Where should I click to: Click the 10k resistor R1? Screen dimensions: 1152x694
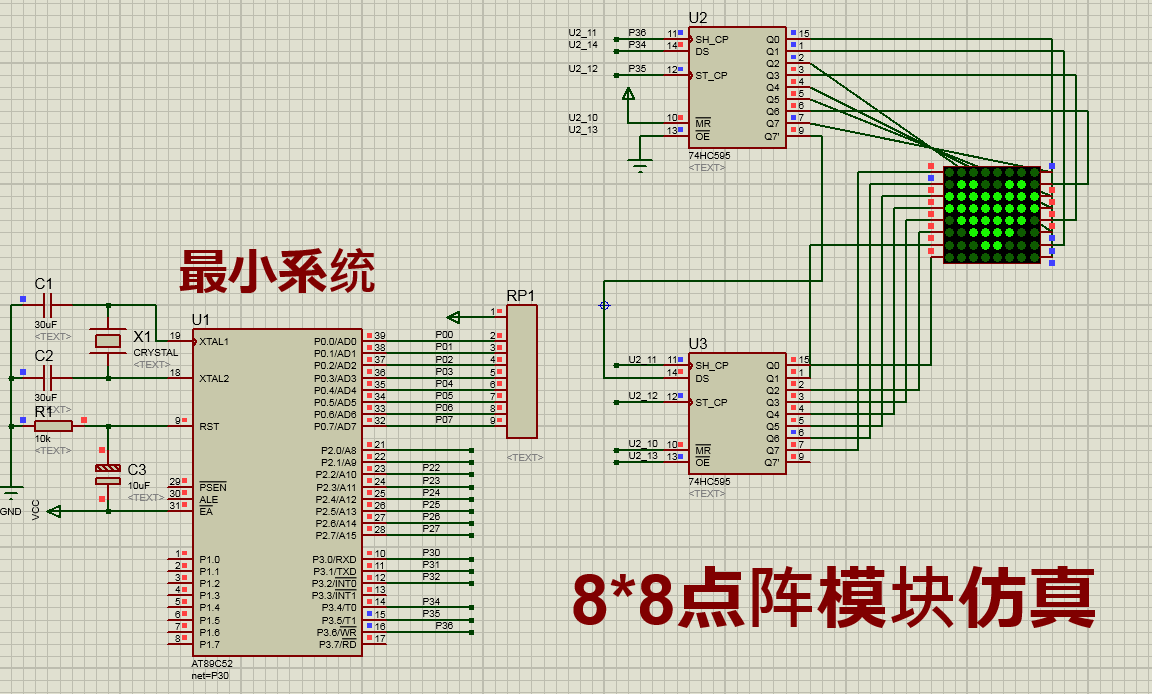(52, 424)
